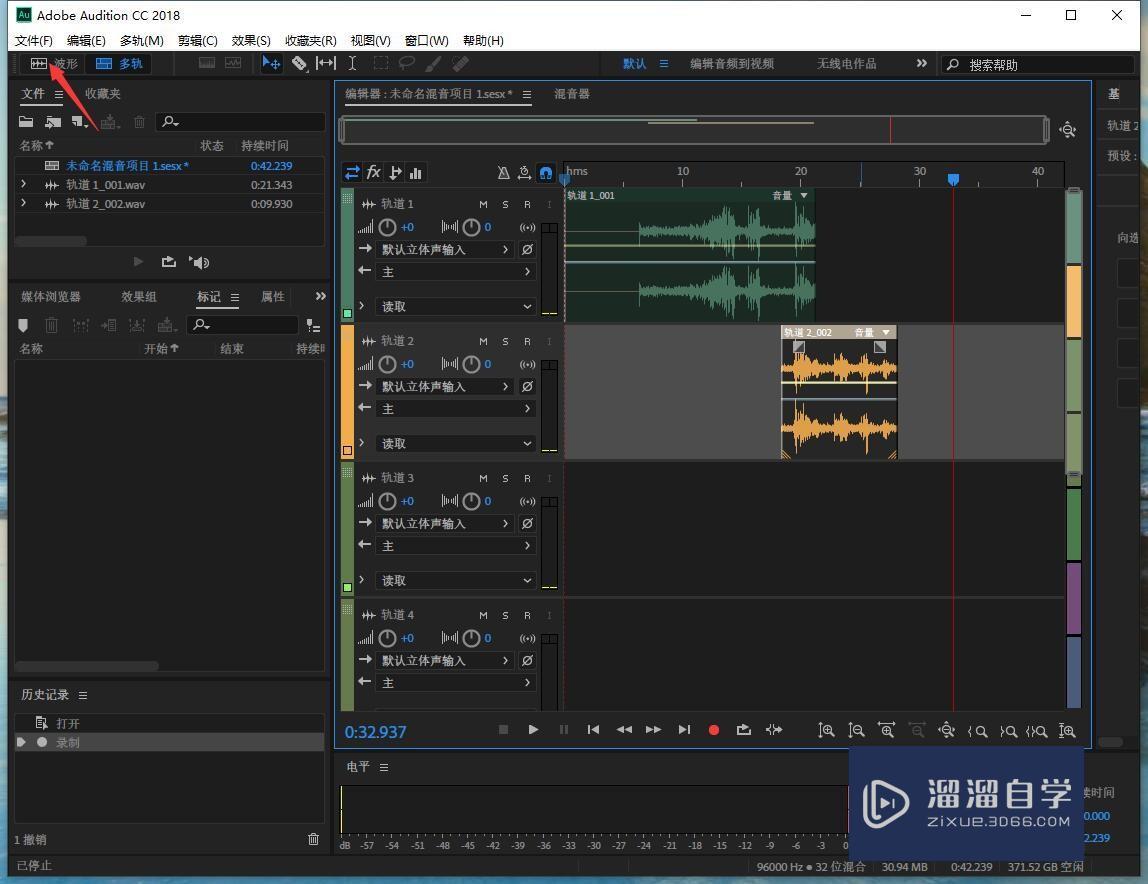Click the Loop Playback icon in Files panel
Screen dimensions: 1148x884
point(168,262)
